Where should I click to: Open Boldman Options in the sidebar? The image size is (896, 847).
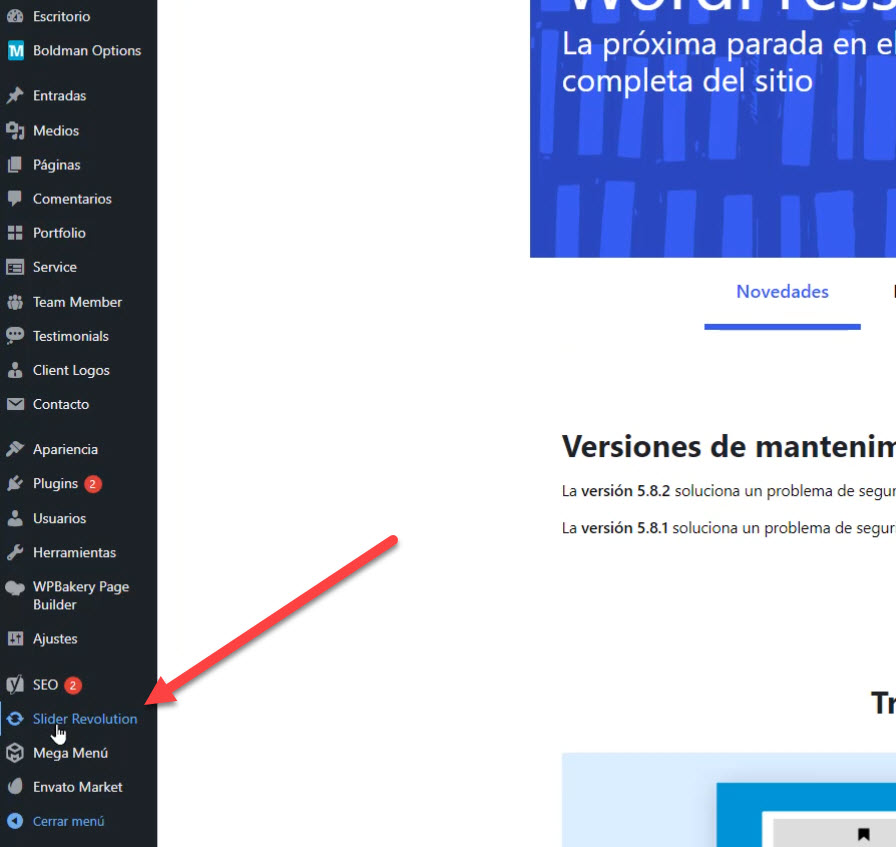click(x=87, y=51)
